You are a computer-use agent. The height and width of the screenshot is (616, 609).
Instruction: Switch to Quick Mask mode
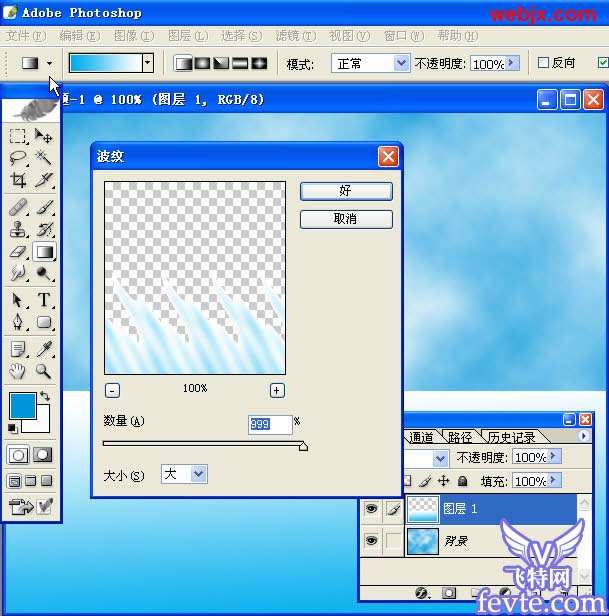(42, 455)
